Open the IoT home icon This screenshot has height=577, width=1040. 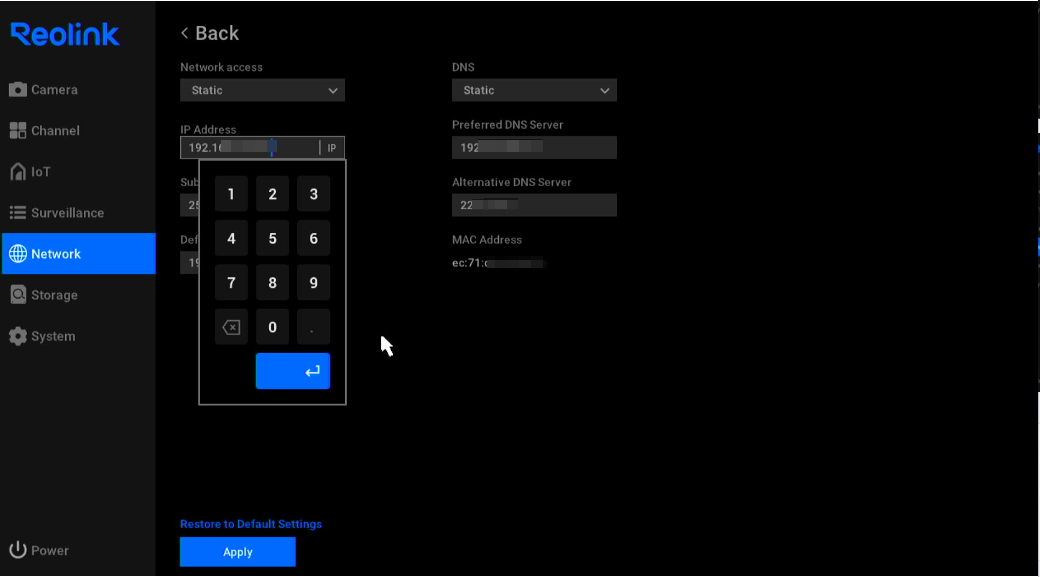[x=18, y=172]
